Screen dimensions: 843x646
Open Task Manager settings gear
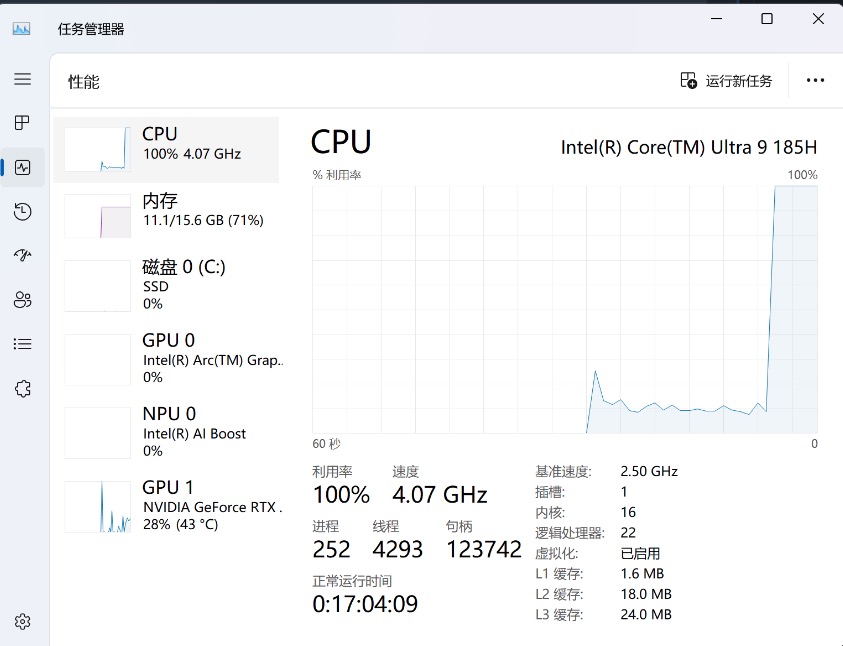(22, 620)
